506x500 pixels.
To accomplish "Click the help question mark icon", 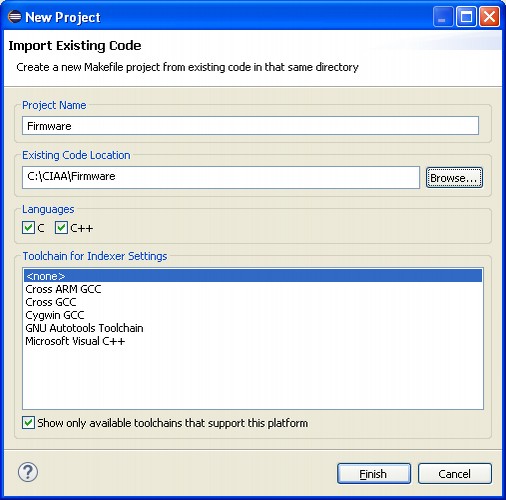I will (28, 472).
